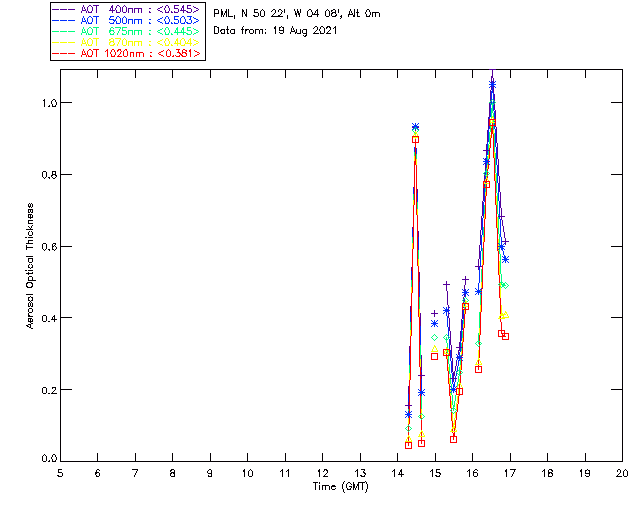The image size is (640, 512).
Task: Click the 0.0 y-axis tick label
Action: pyautogui.click(x=49, y=459)
